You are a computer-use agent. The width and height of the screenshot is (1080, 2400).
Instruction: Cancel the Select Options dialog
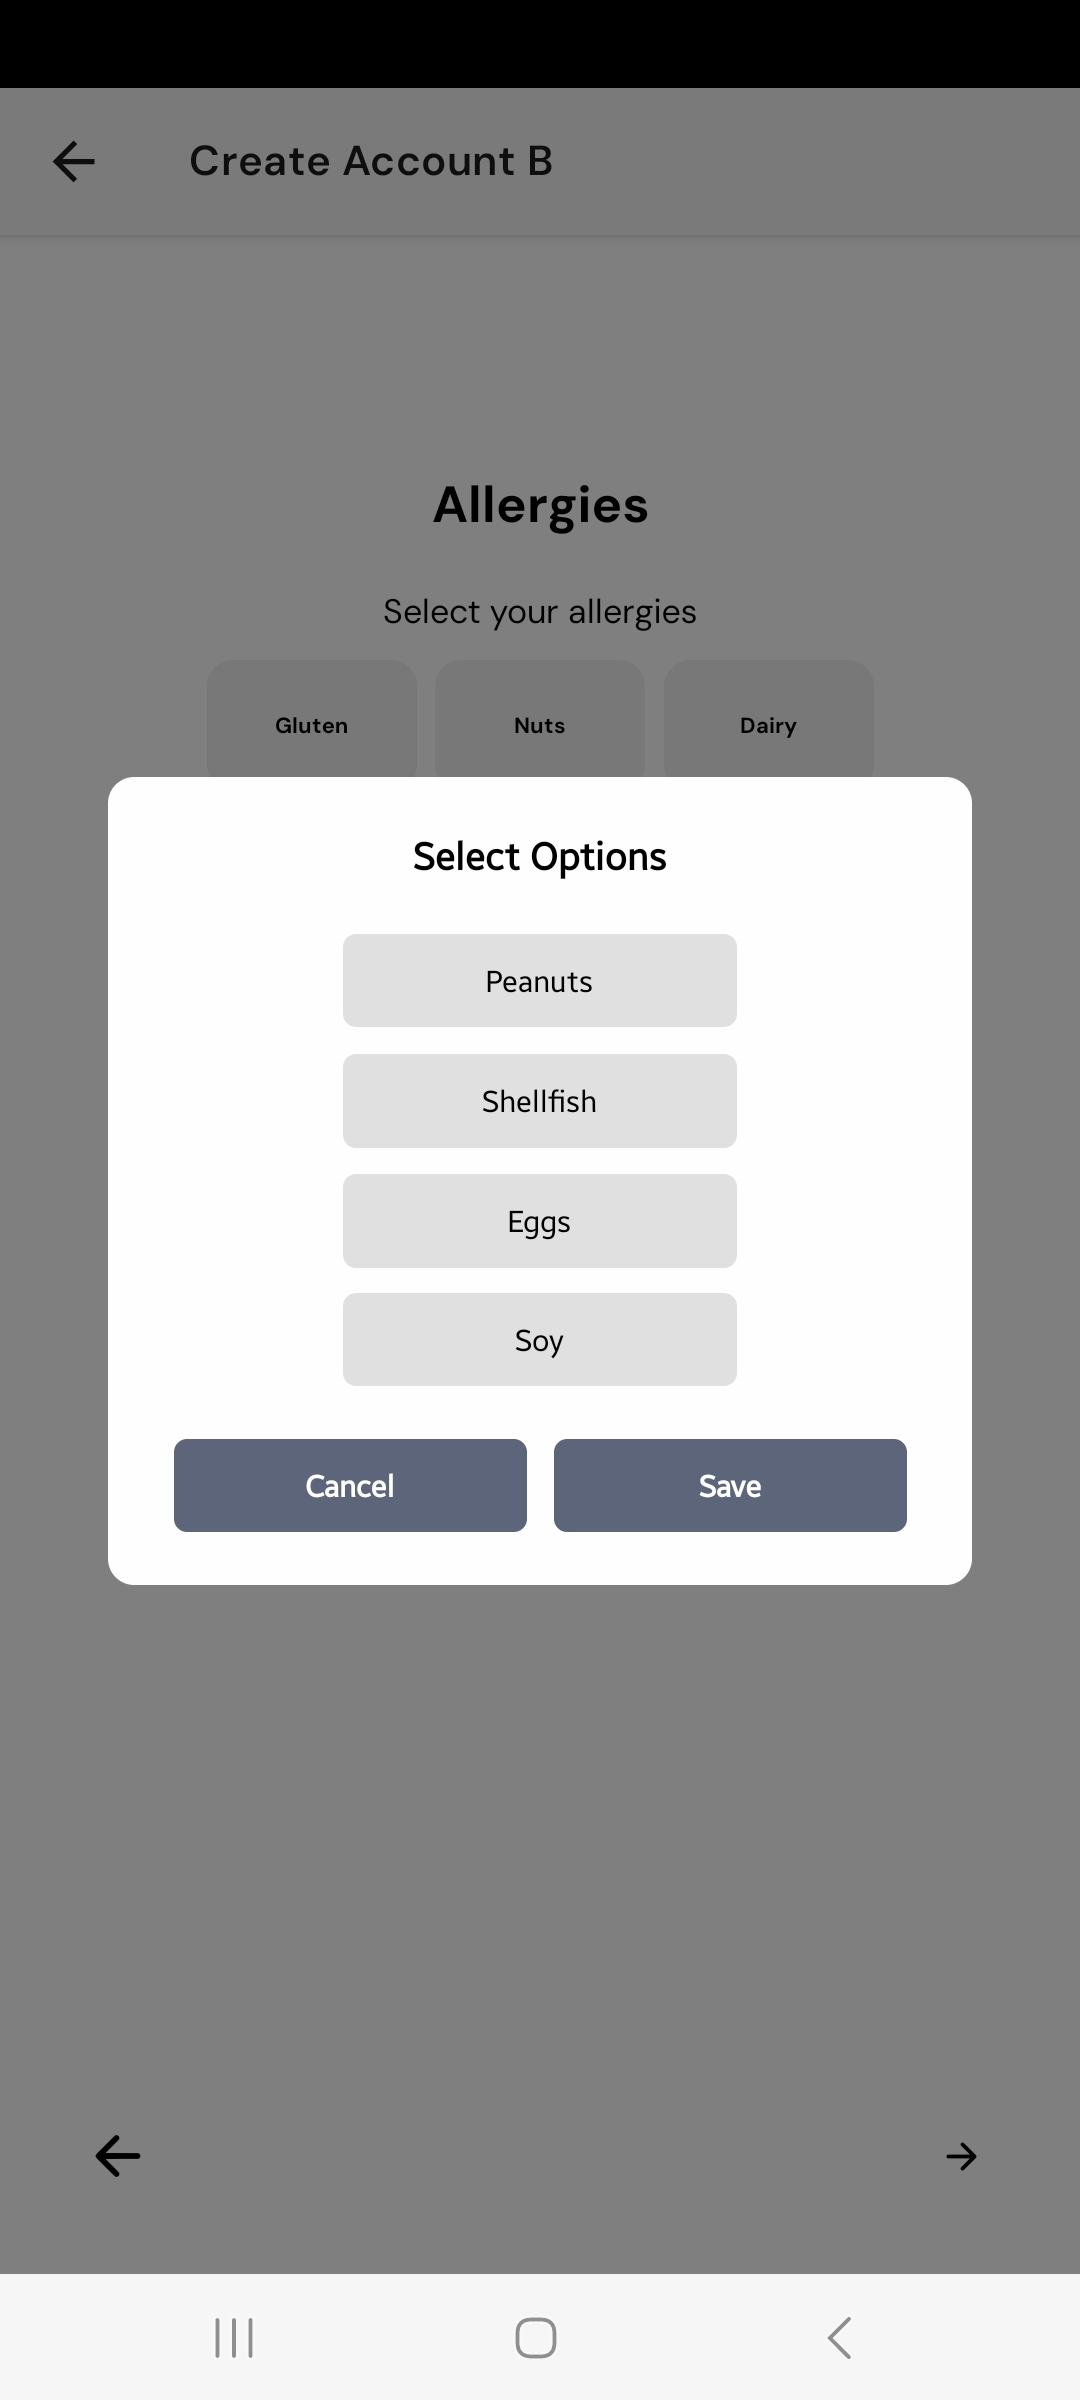[350, 1486]
